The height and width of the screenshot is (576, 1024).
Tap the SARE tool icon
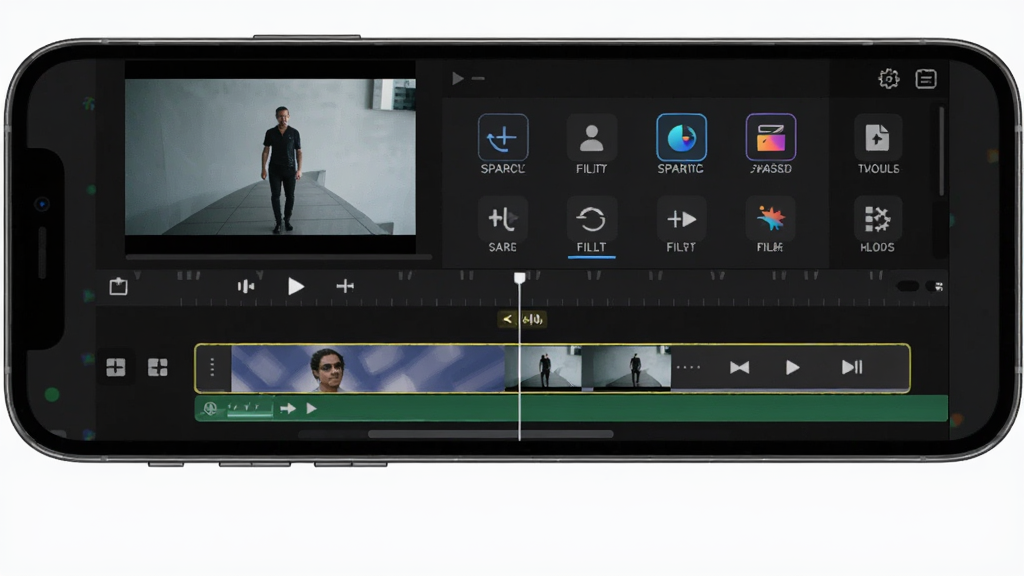click(503, 219)
